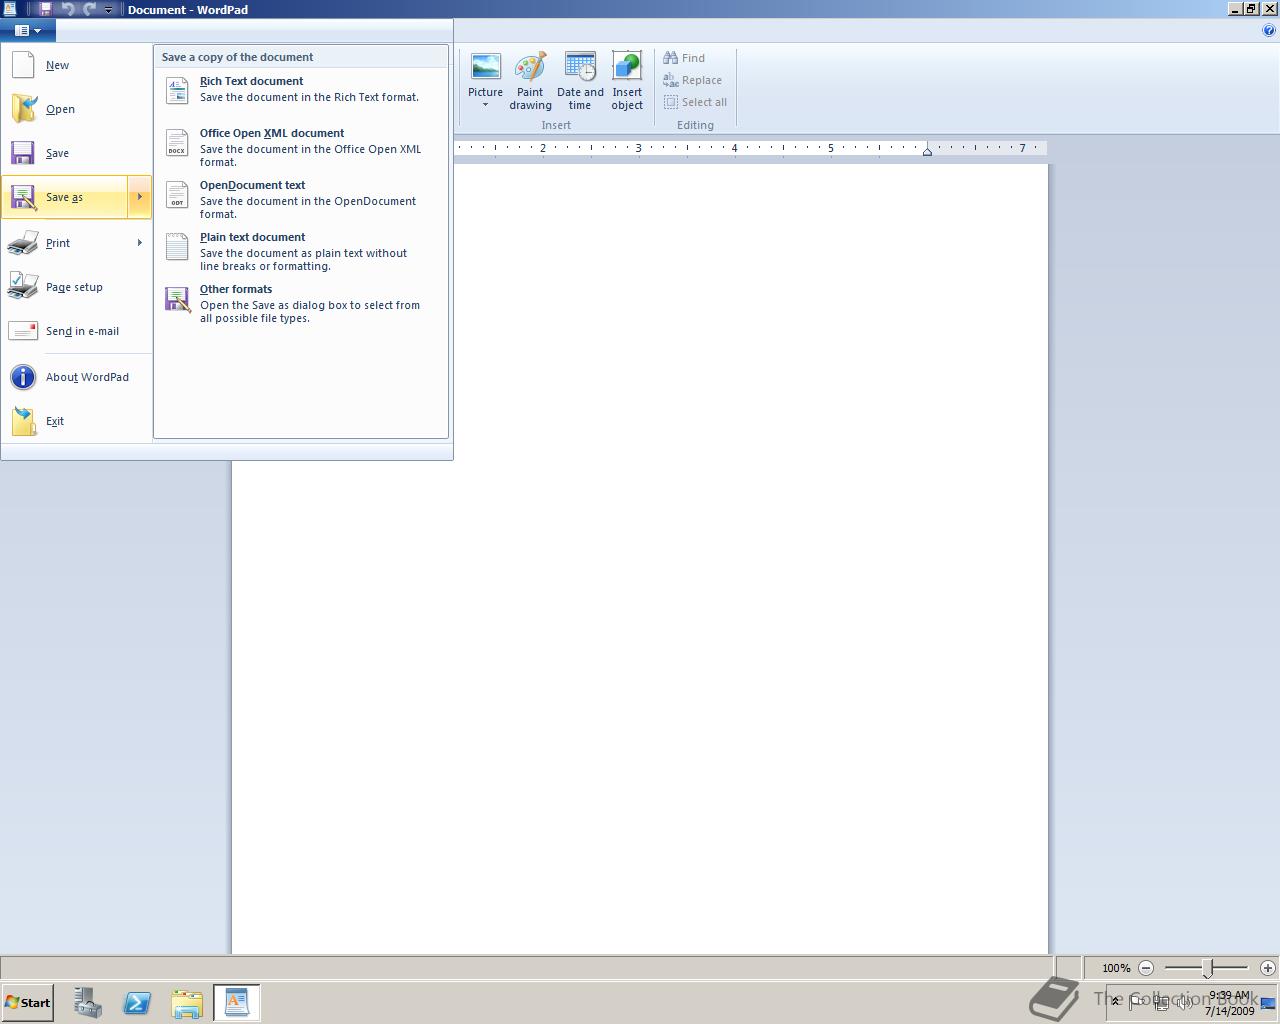The image size is (1280, 1024).
Task: Select Open from the WordPad menu
Action: click(x=76, y=109)
